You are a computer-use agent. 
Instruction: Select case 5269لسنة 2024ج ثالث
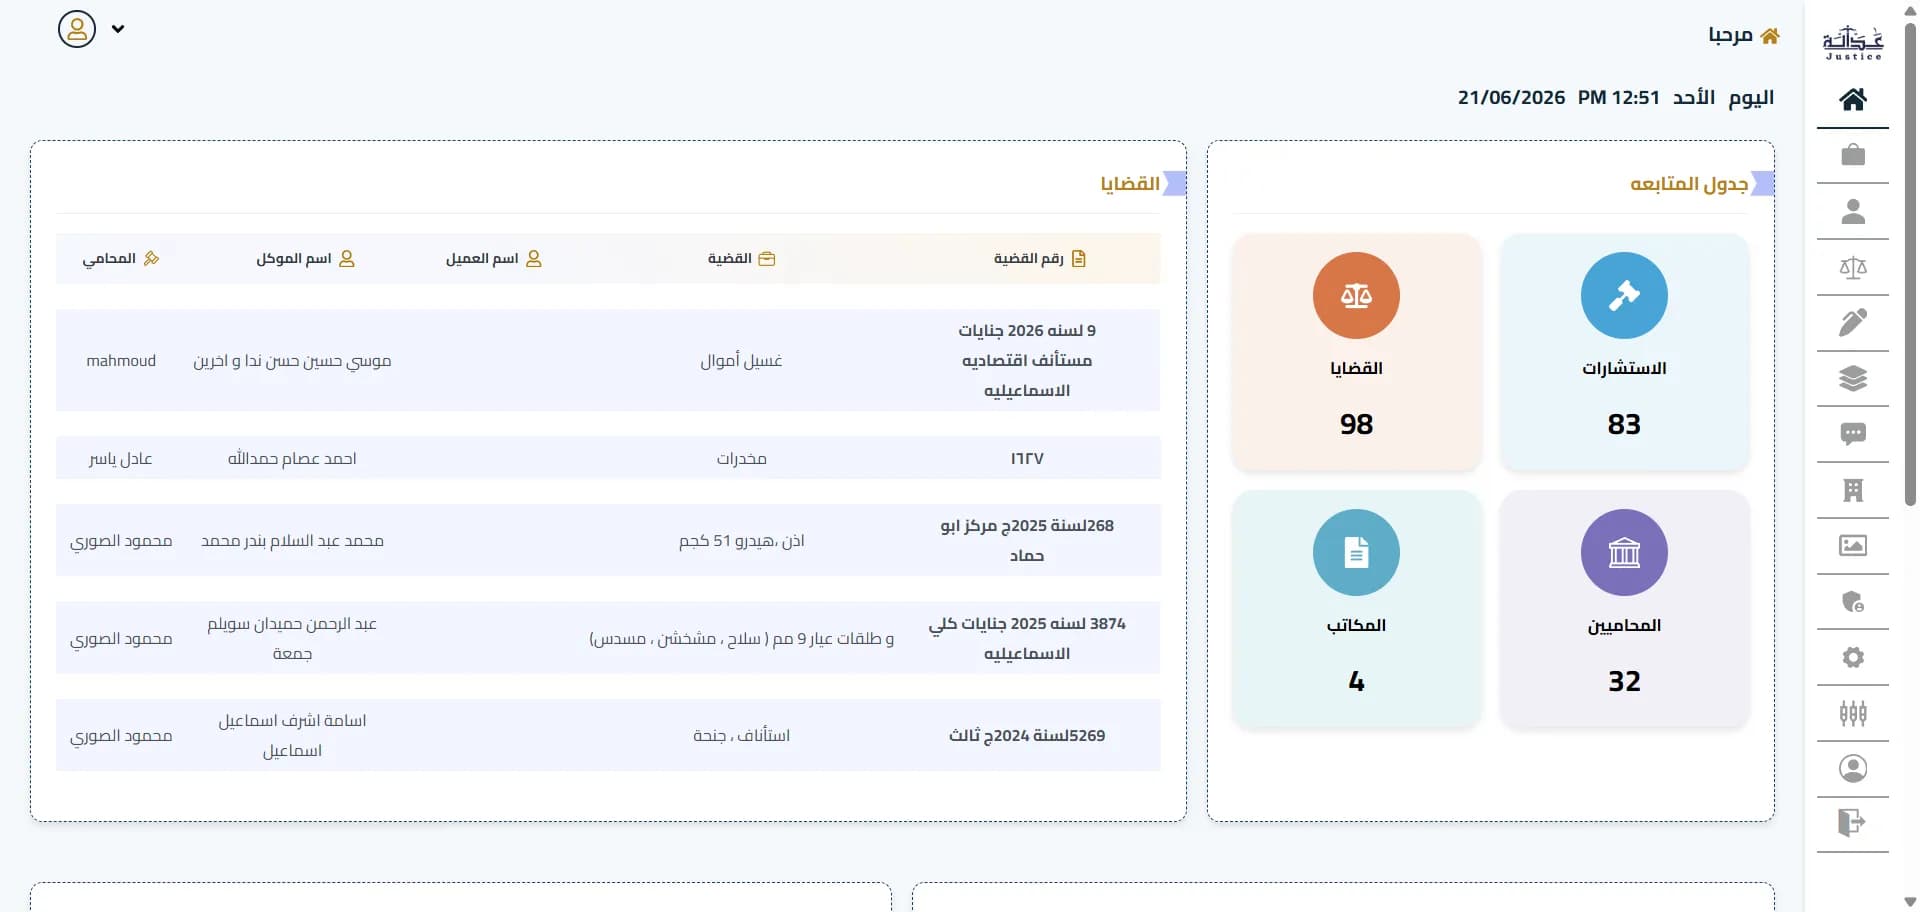coord(1027,735)
